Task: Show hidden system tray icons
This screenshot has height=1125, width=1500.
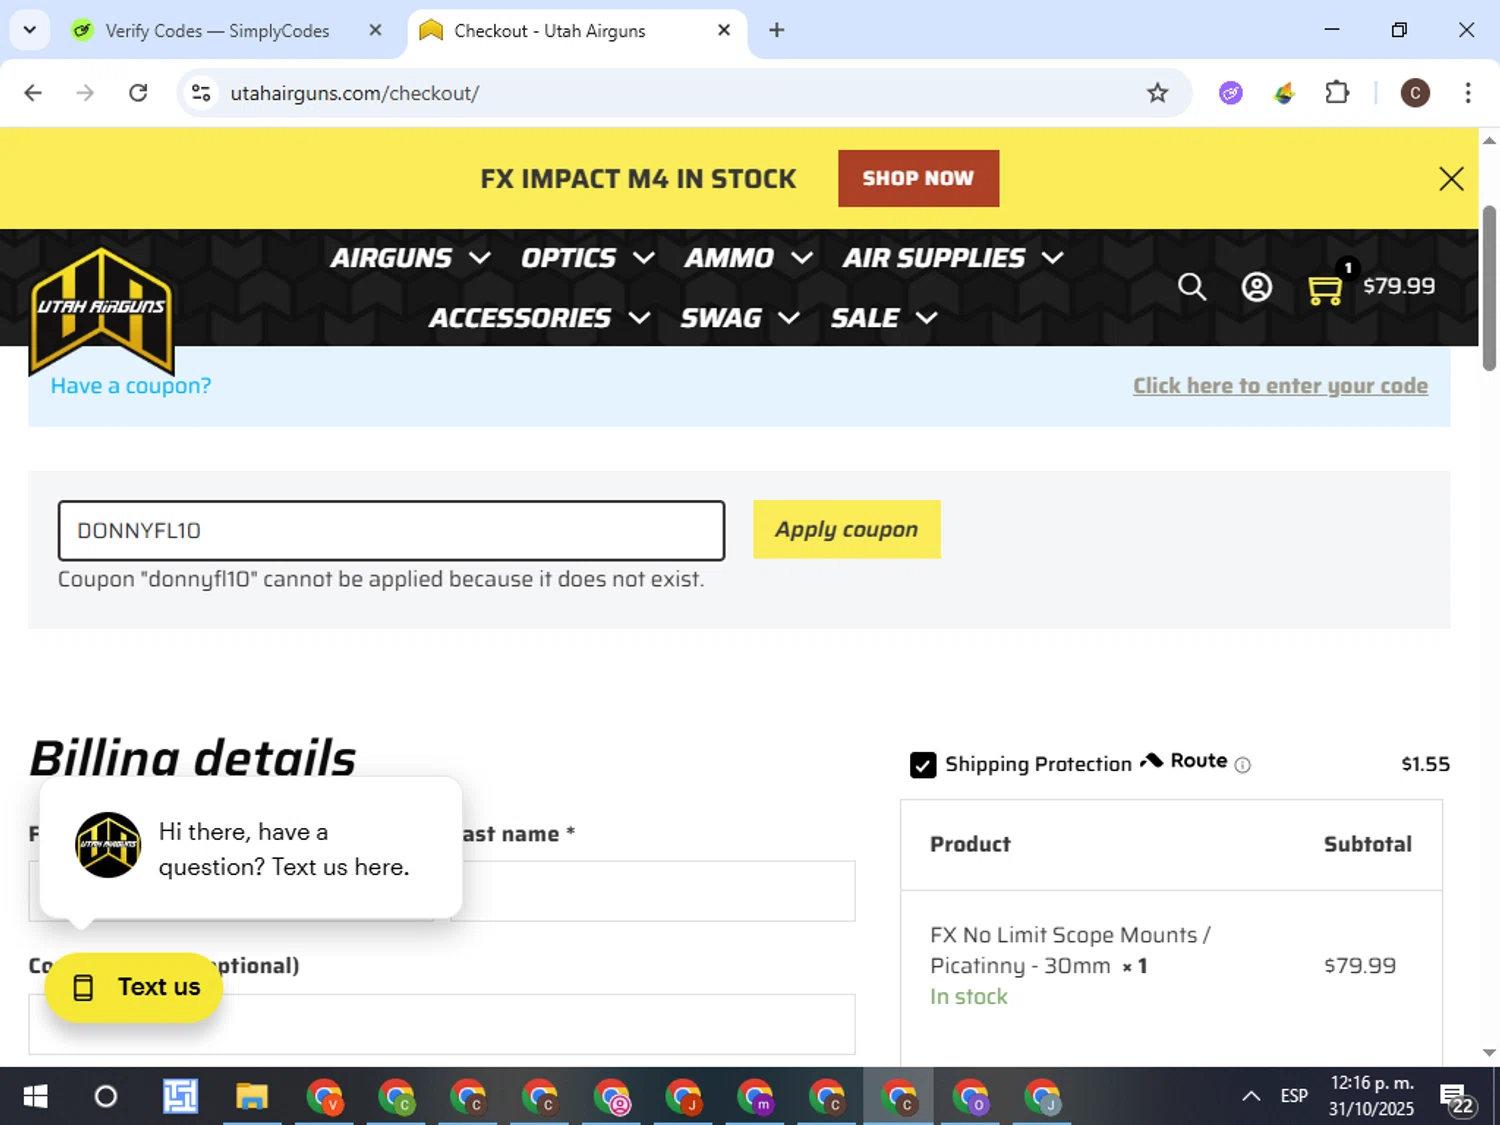Action: (1251, 1097)
